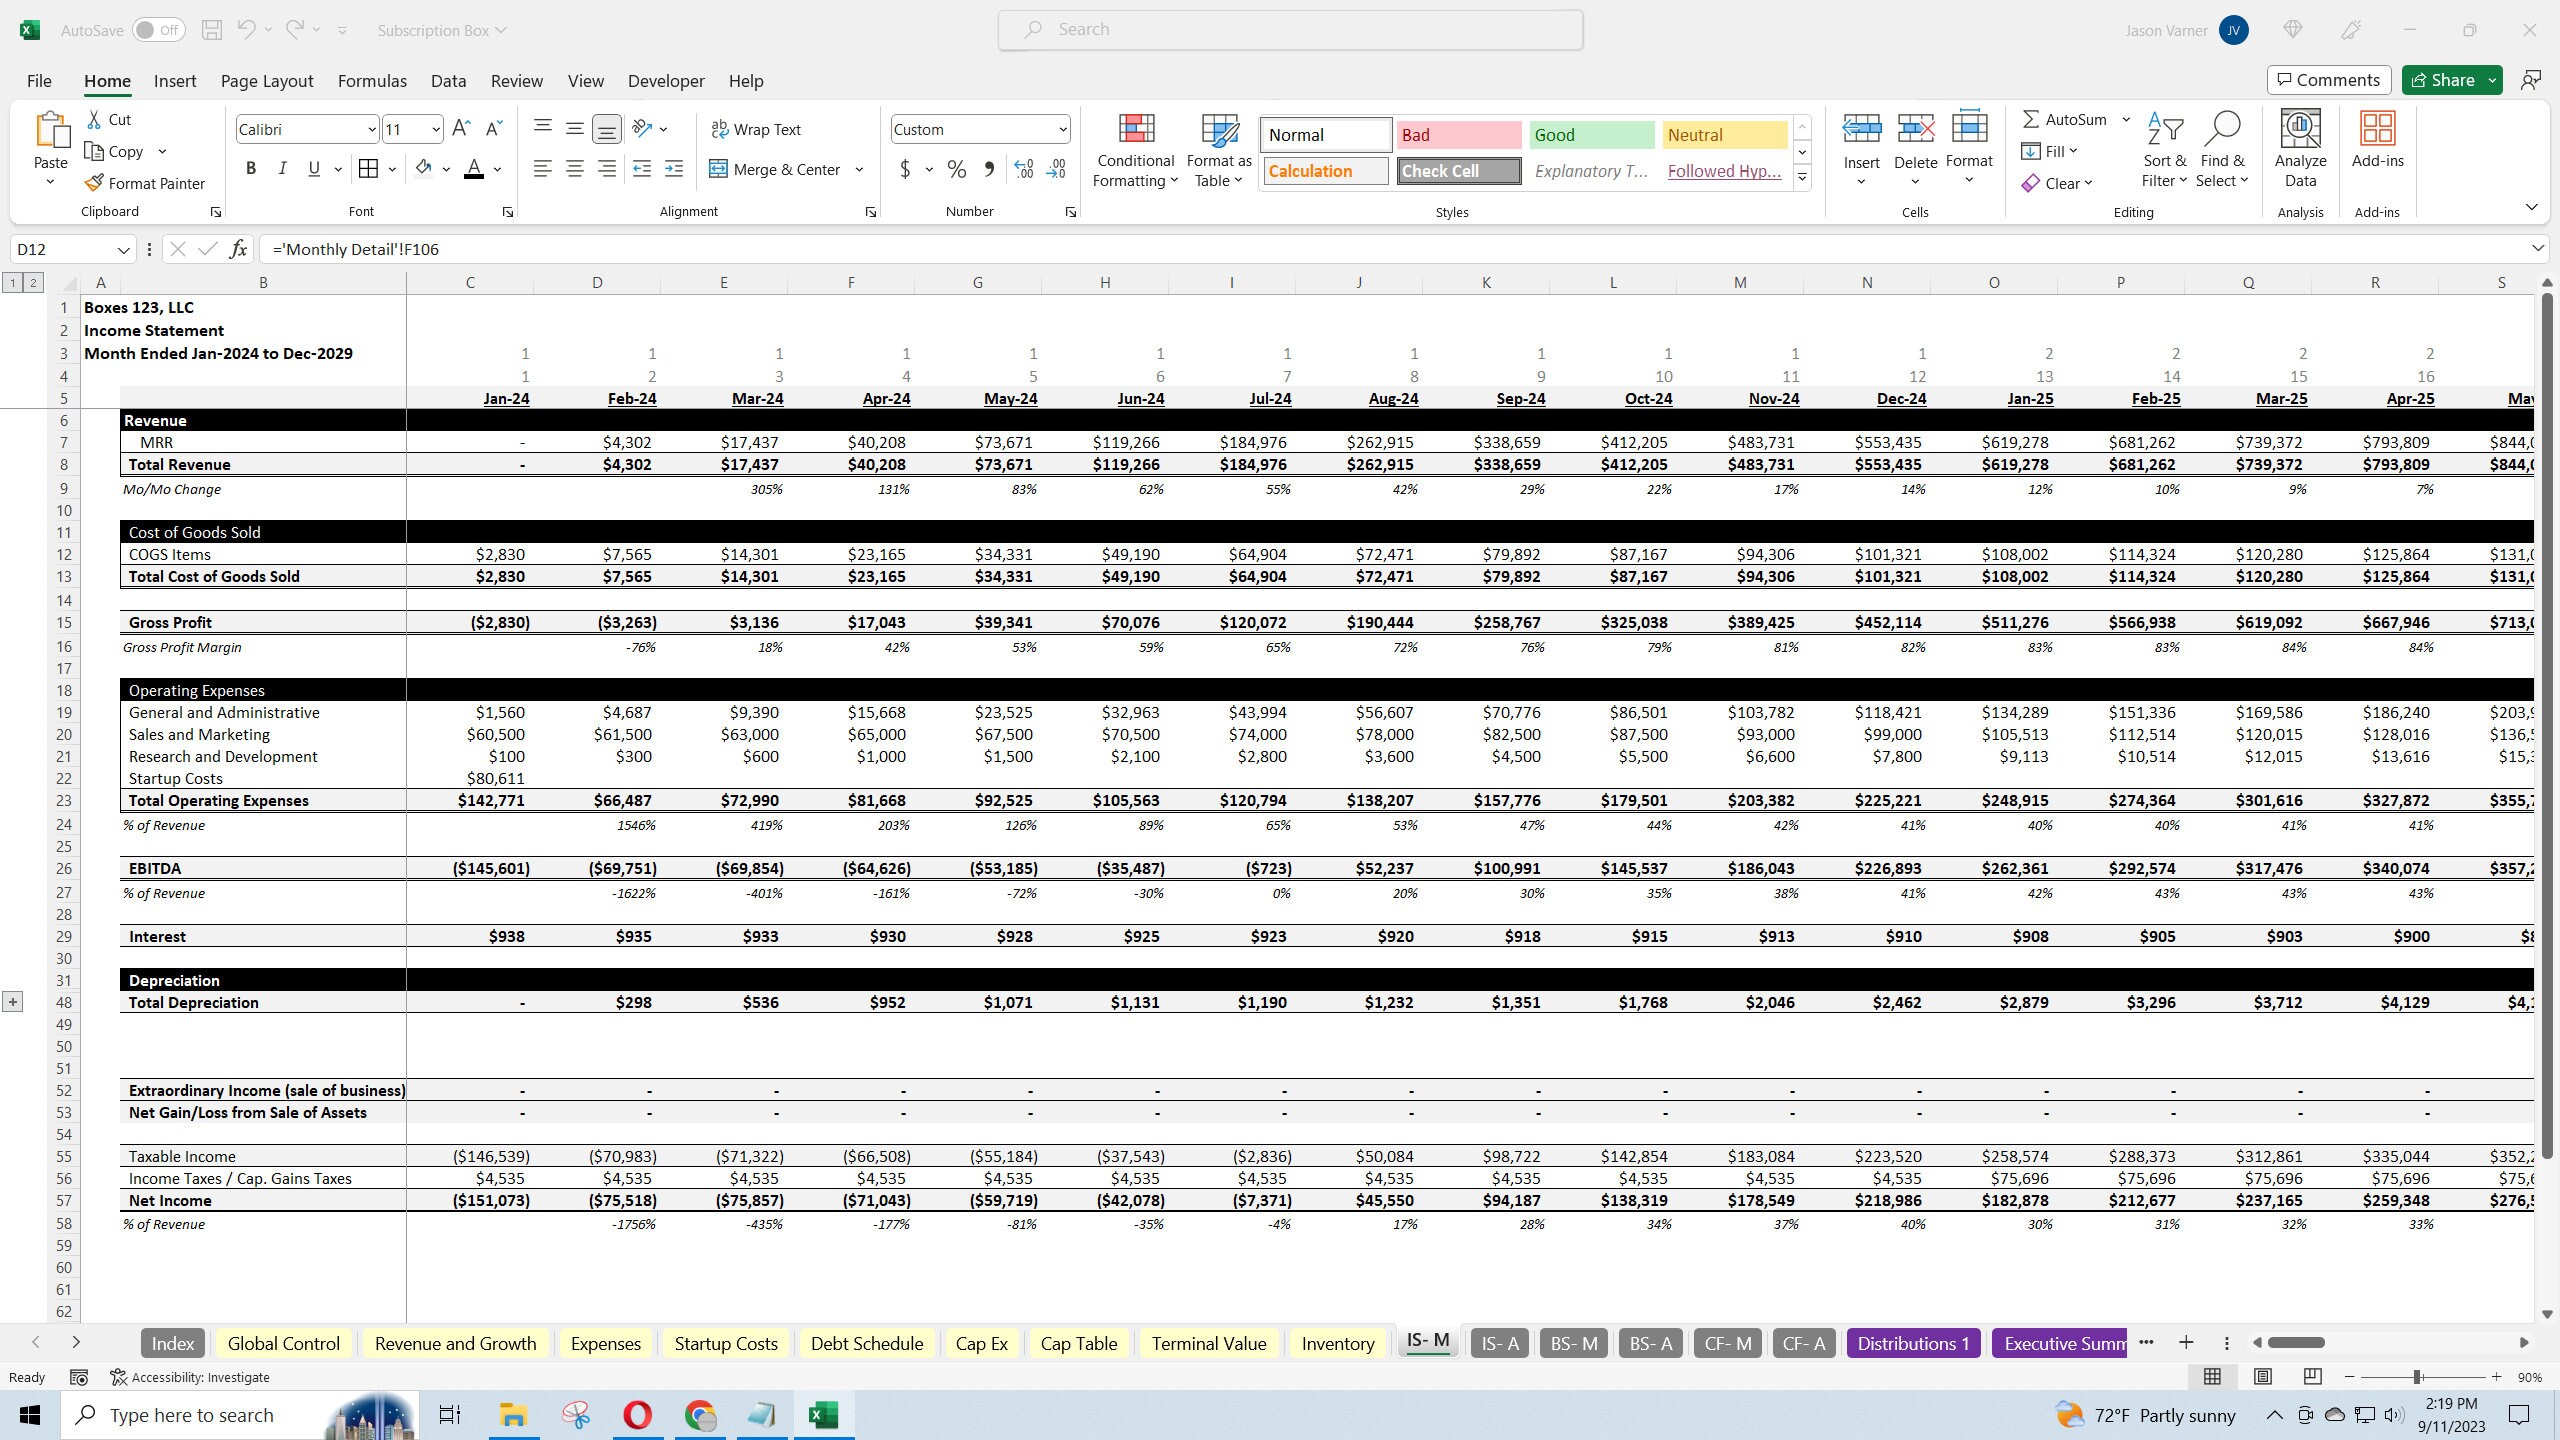Click the Comma Style icon
Screen dimensions: 2560x1440
(989, 169)
